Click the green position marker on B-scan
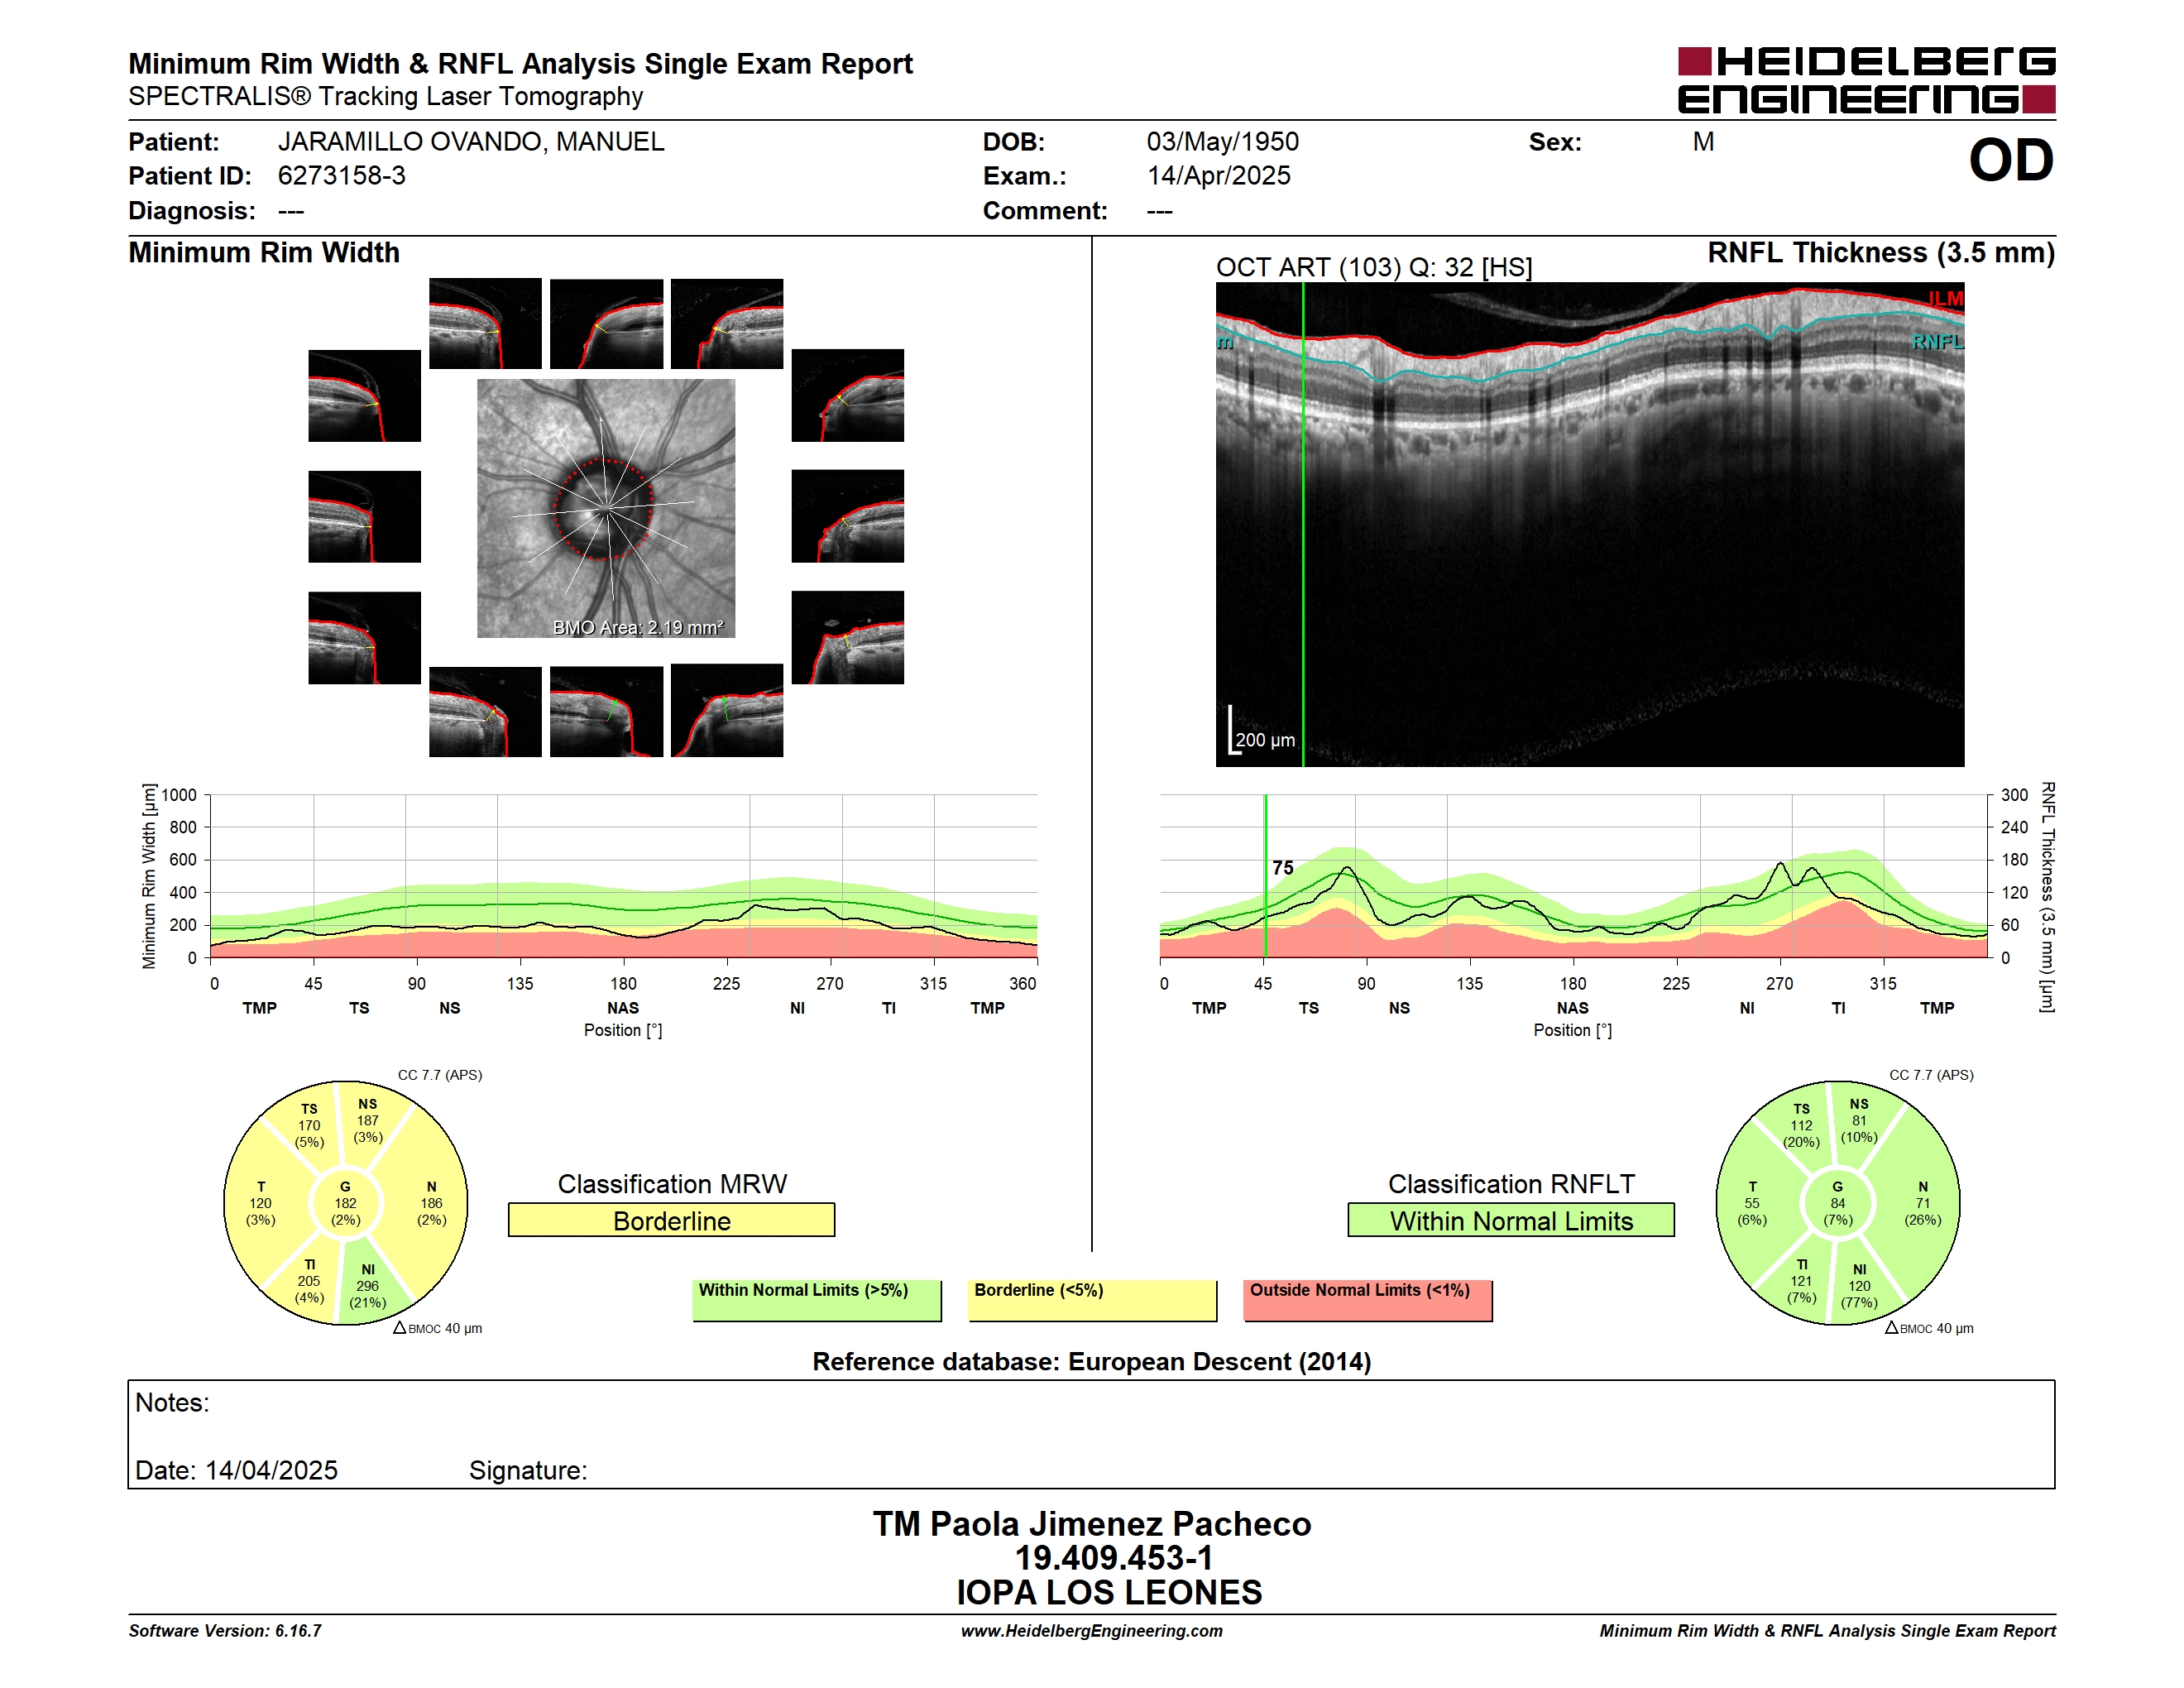Image resolution: width=2184 pixels, height=1688 pixels. (1303, 525)
